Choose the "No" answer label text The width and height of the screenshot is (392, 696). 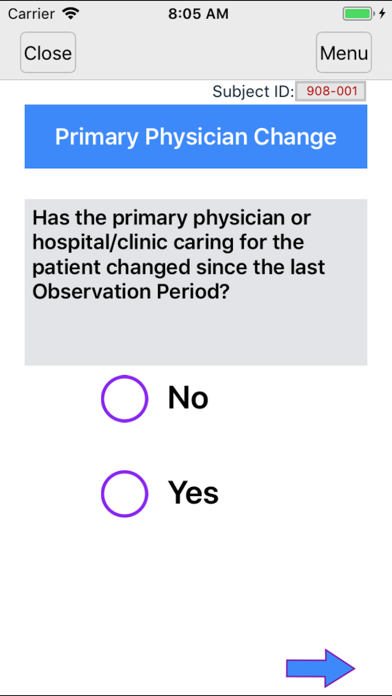click(x=188, y=398)
